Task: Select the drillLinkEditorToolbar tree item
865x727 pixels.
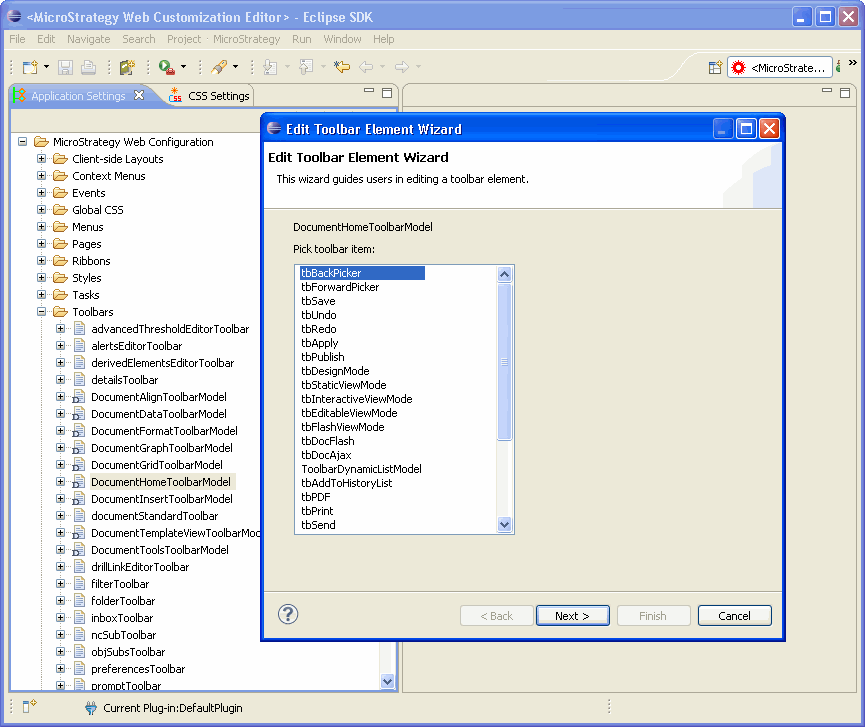Action: pyautogui.click(x=140, y=567)
